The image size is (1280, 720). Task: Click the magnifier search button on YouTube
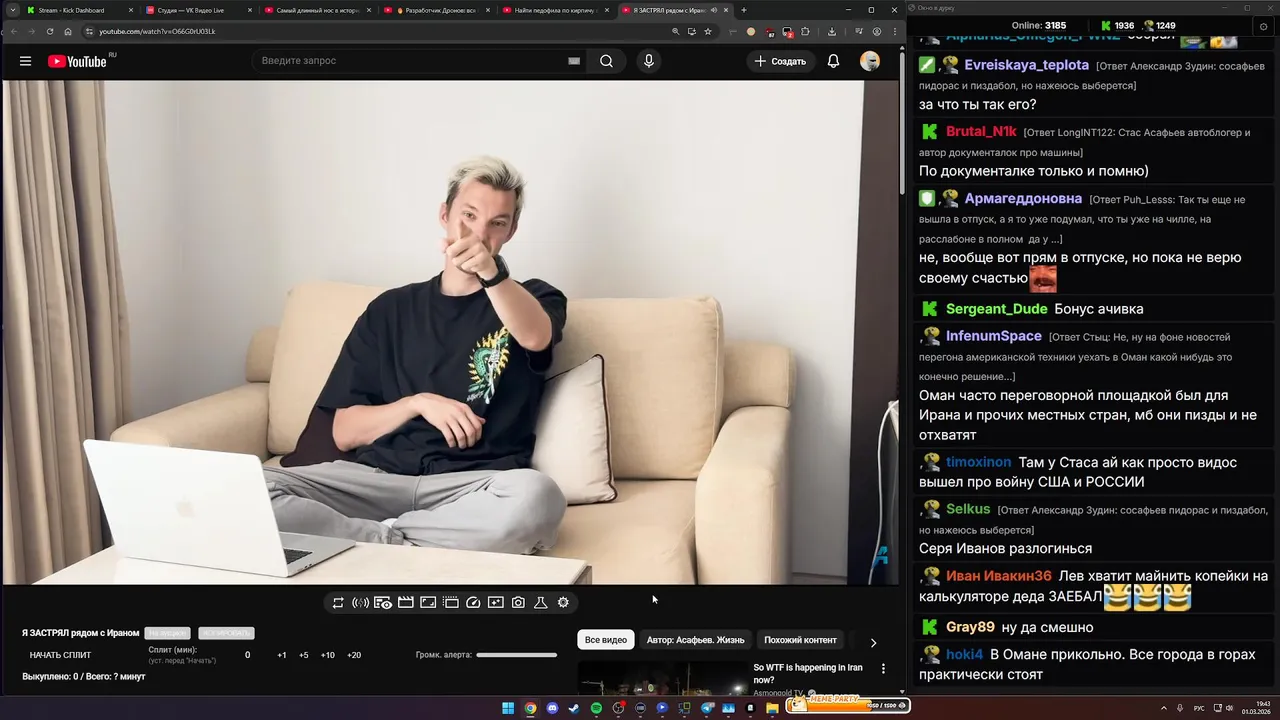(606, 61)
